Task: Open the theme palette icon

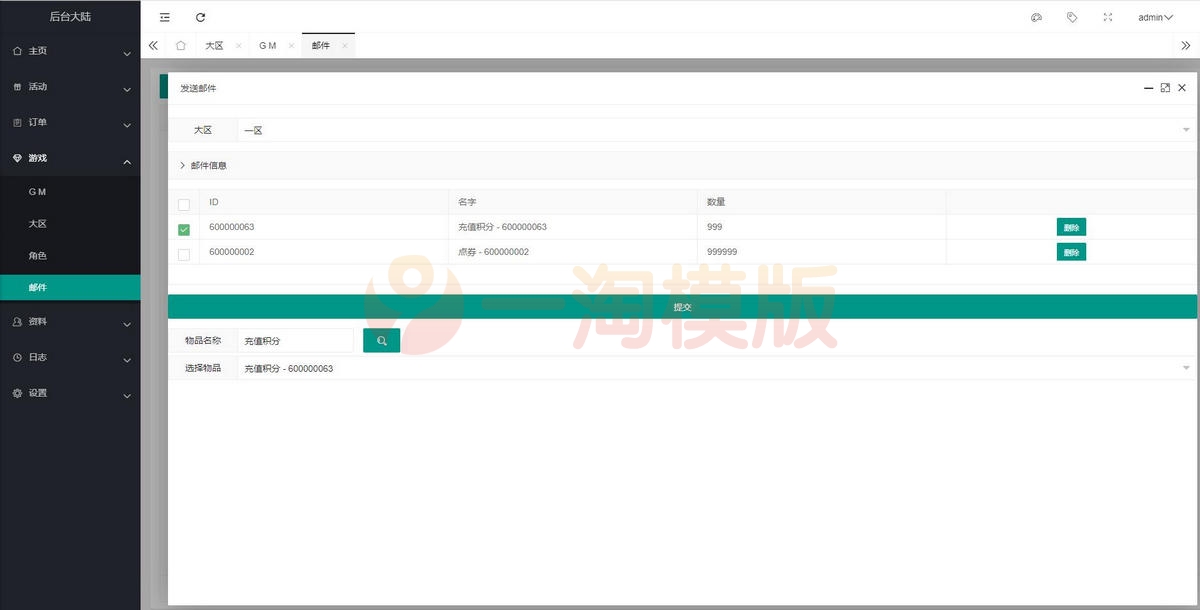Action: tap(1036, 17)
